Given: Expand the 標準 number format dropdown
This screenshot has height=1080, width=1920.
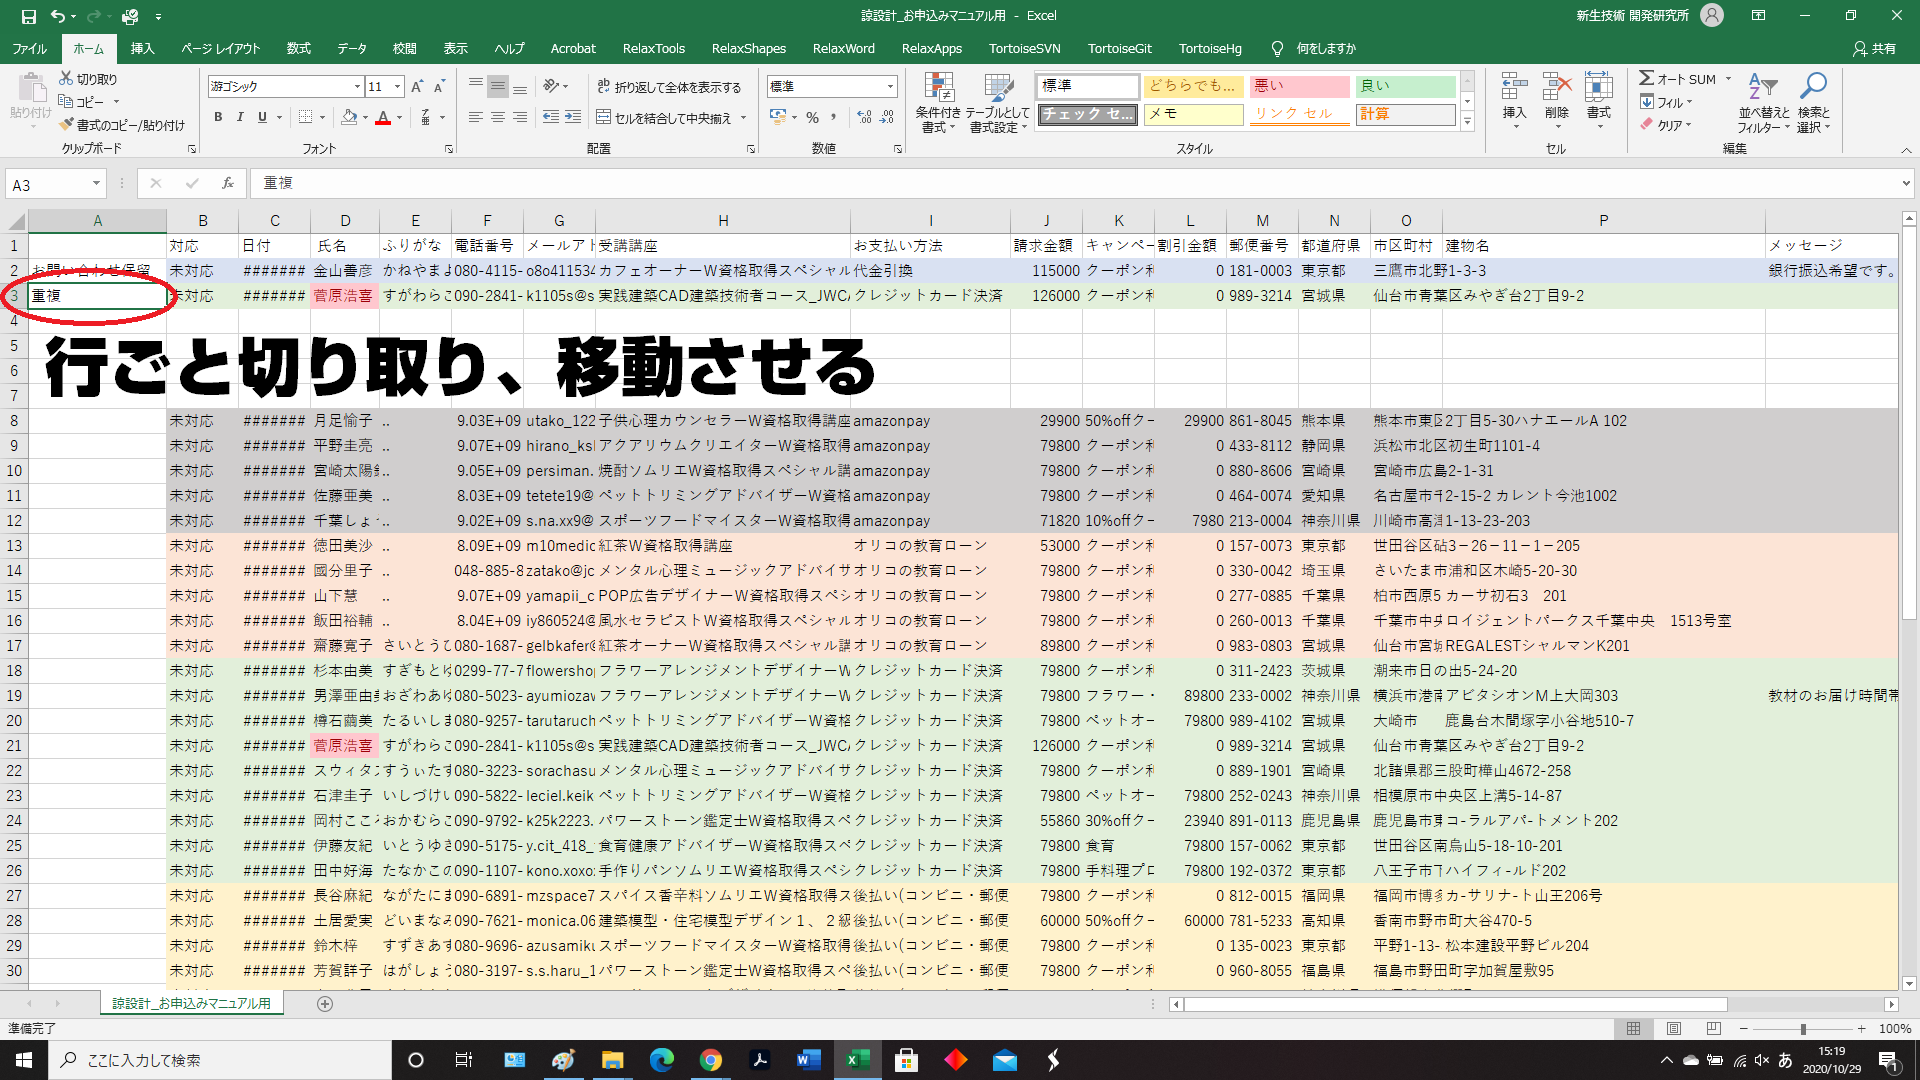Looking at the screenshot, I should point(890,87).
